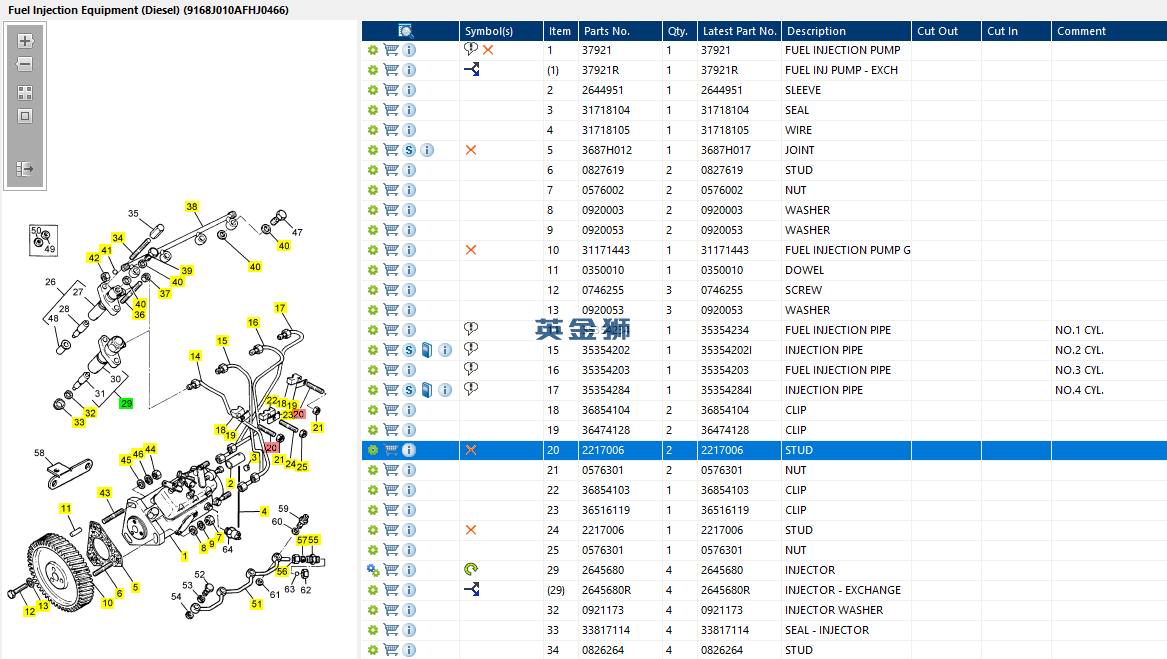
Task: Add SEAL - INJECTOR 33817114 to cart
Action: 391,630
